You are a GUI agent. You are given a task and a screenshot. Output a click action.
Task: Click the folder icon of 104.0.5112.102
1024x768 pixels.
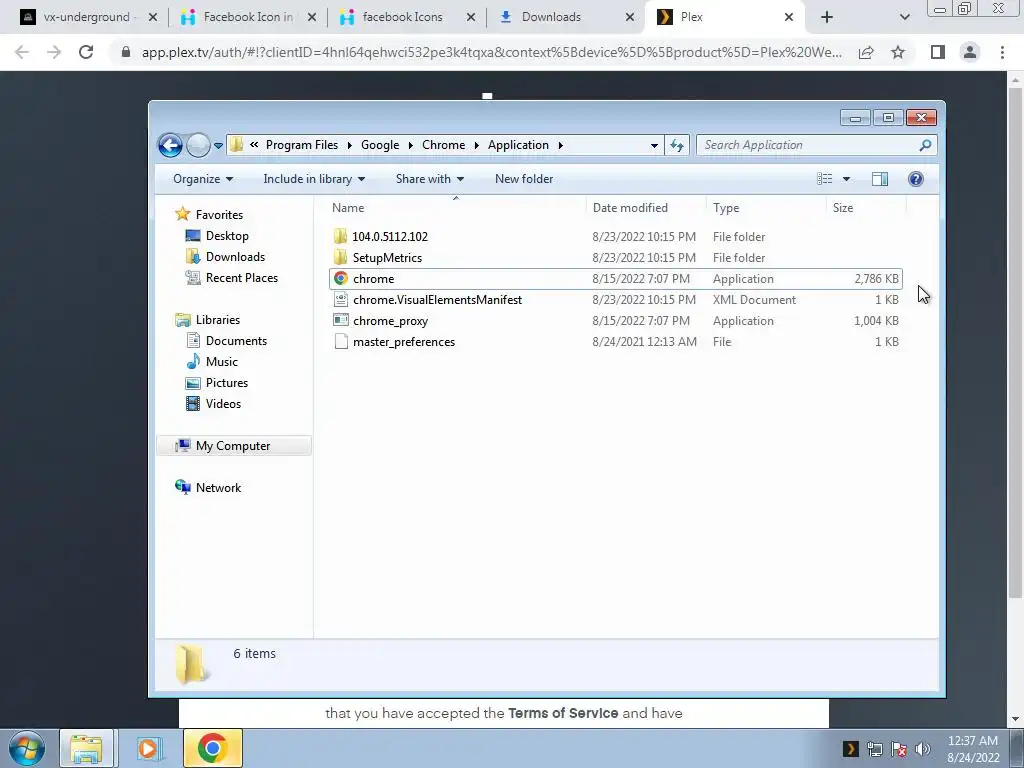click(x=340, y=236)
